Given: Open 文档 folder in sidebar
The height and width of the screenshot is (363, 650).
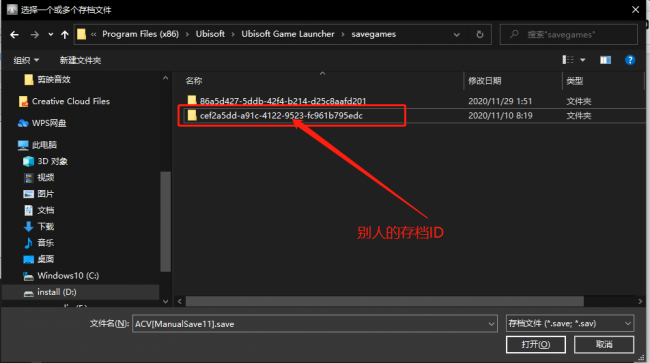Looking at the screenshot, I should (x=39, y=210).
